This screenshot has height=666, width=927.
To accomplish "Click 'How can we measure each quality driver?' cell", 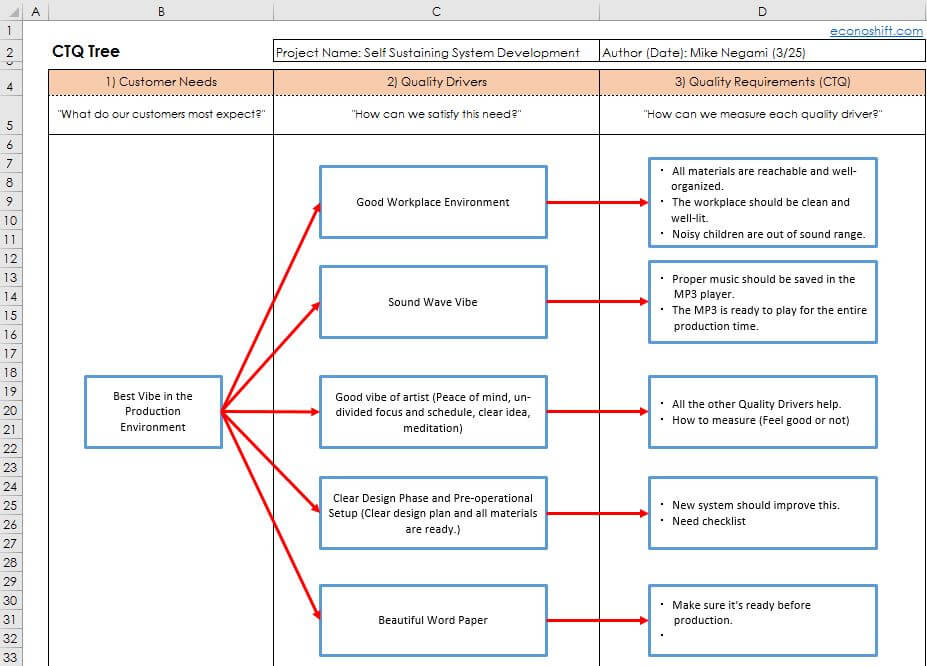I will pos(763,114).
